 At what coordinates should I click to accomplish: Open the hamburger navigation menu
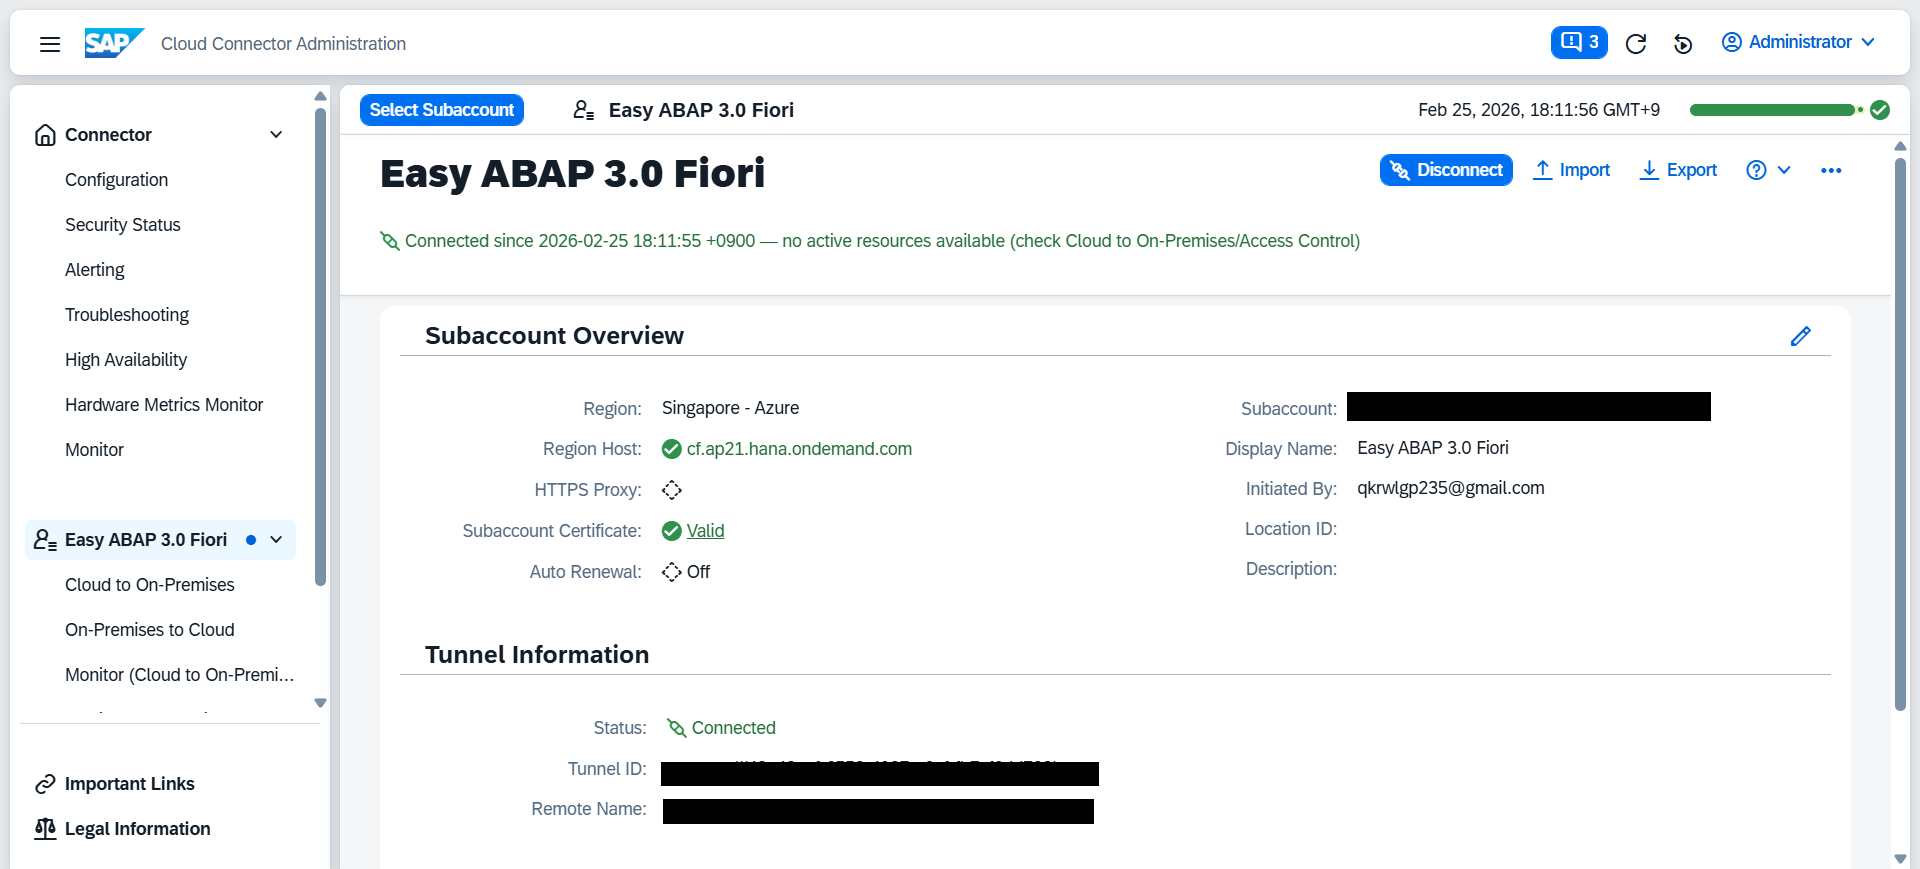pos(50,43)
